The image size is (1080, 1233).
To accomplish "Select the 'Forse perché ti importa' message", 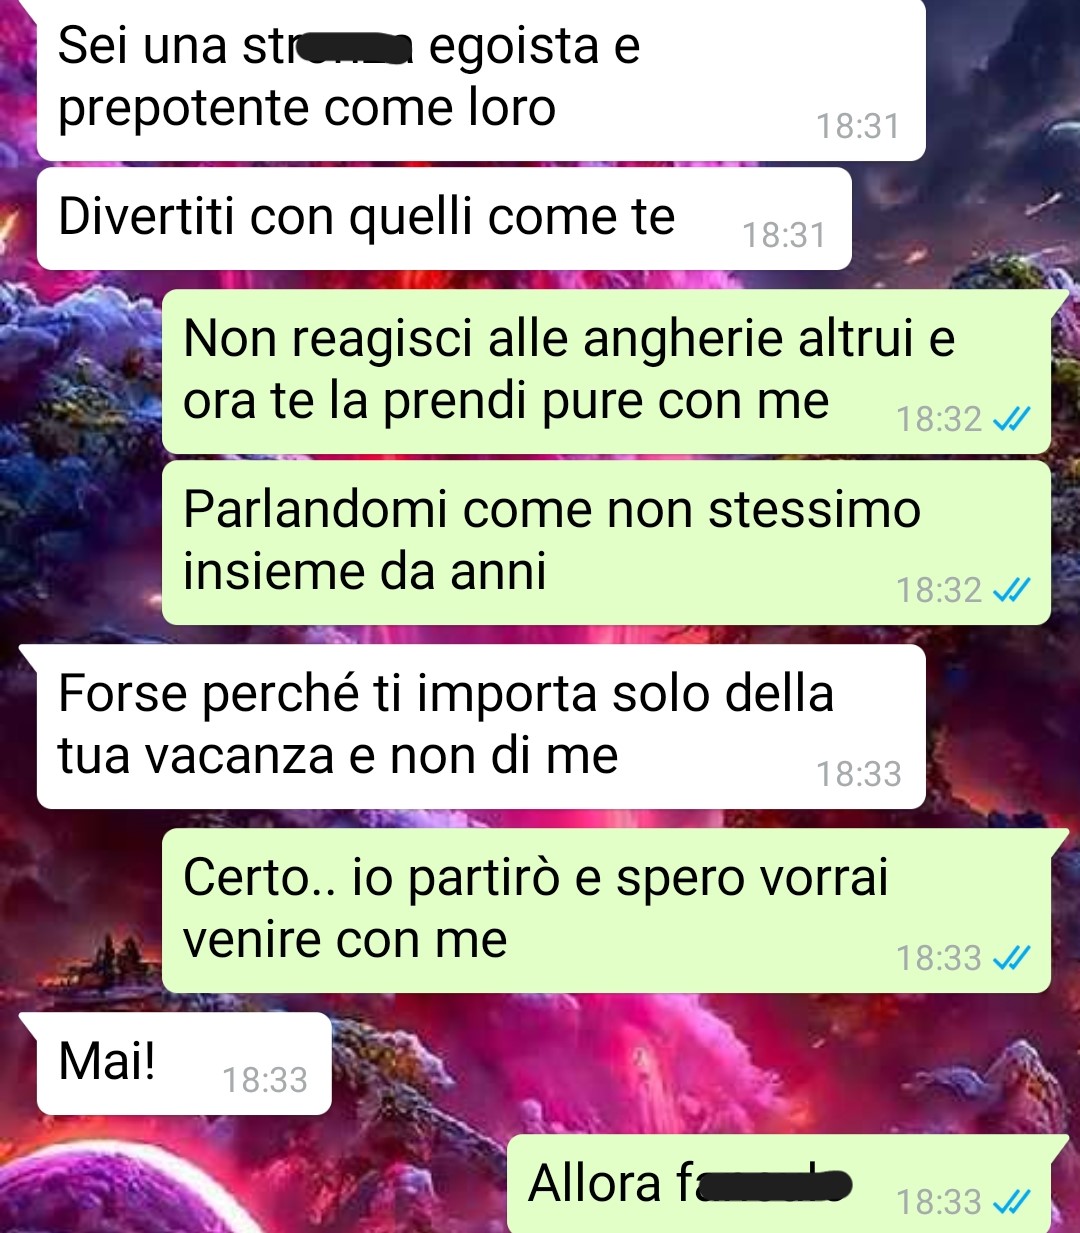I will [481, 727].
